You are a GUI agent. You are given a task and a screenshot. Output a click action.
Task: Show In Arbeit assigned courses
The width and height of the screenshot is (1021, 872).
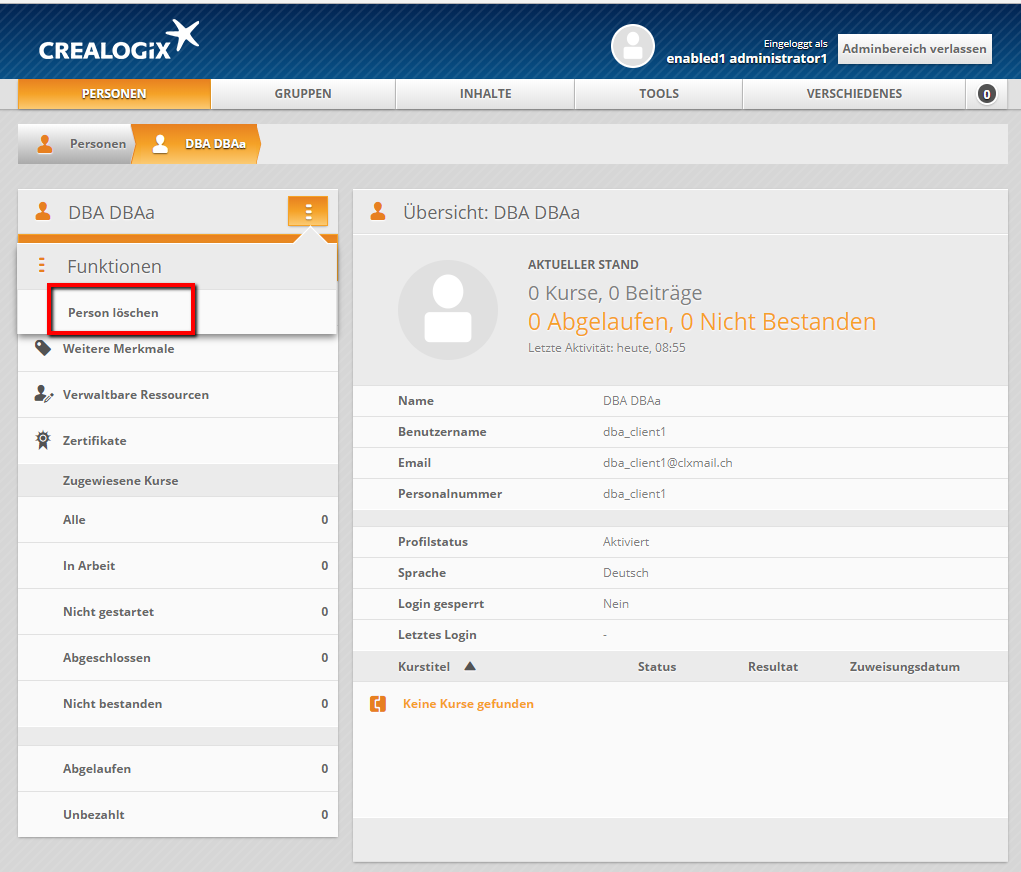pyautogui.click(x=89, y=566)
